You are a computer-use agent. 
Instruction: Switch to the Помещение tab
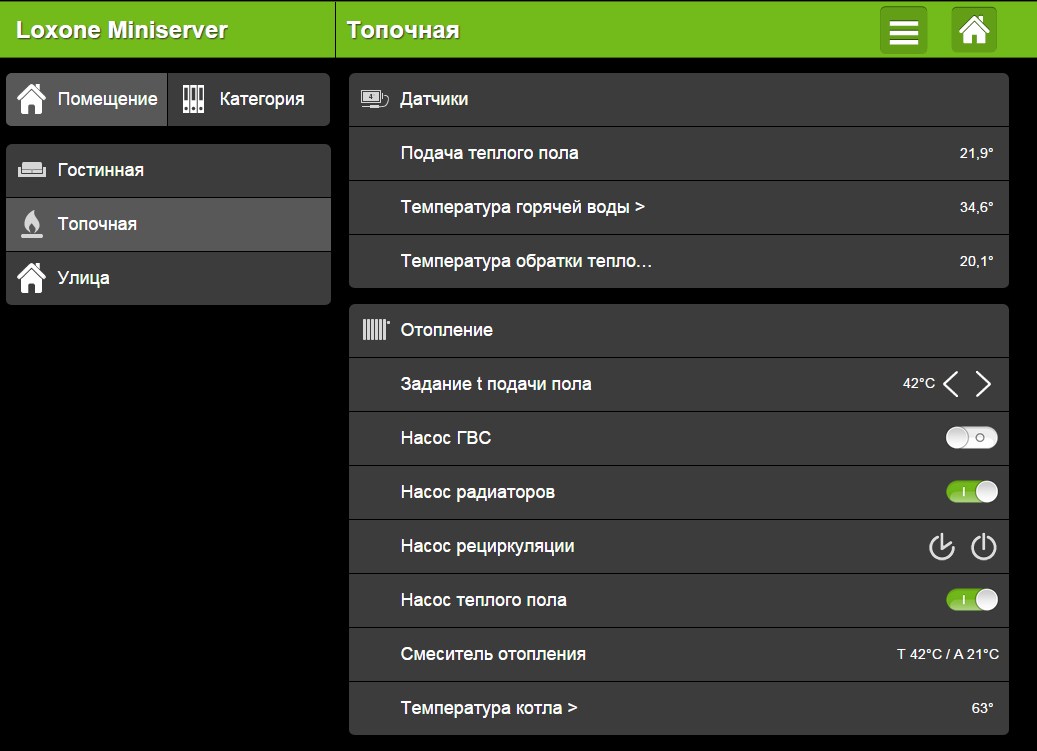coord(87,99)
